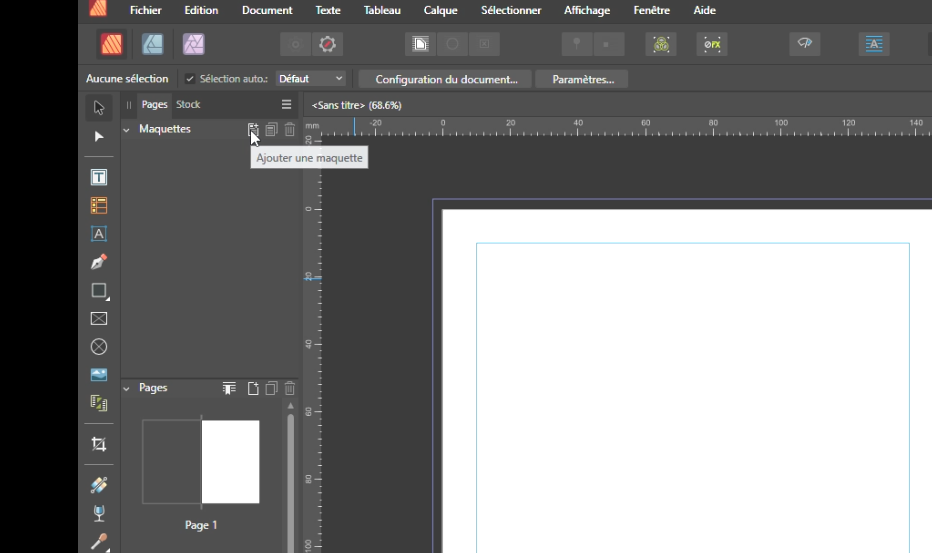Click Configuration du document button
932x553 pixels.
pos(446,79)
